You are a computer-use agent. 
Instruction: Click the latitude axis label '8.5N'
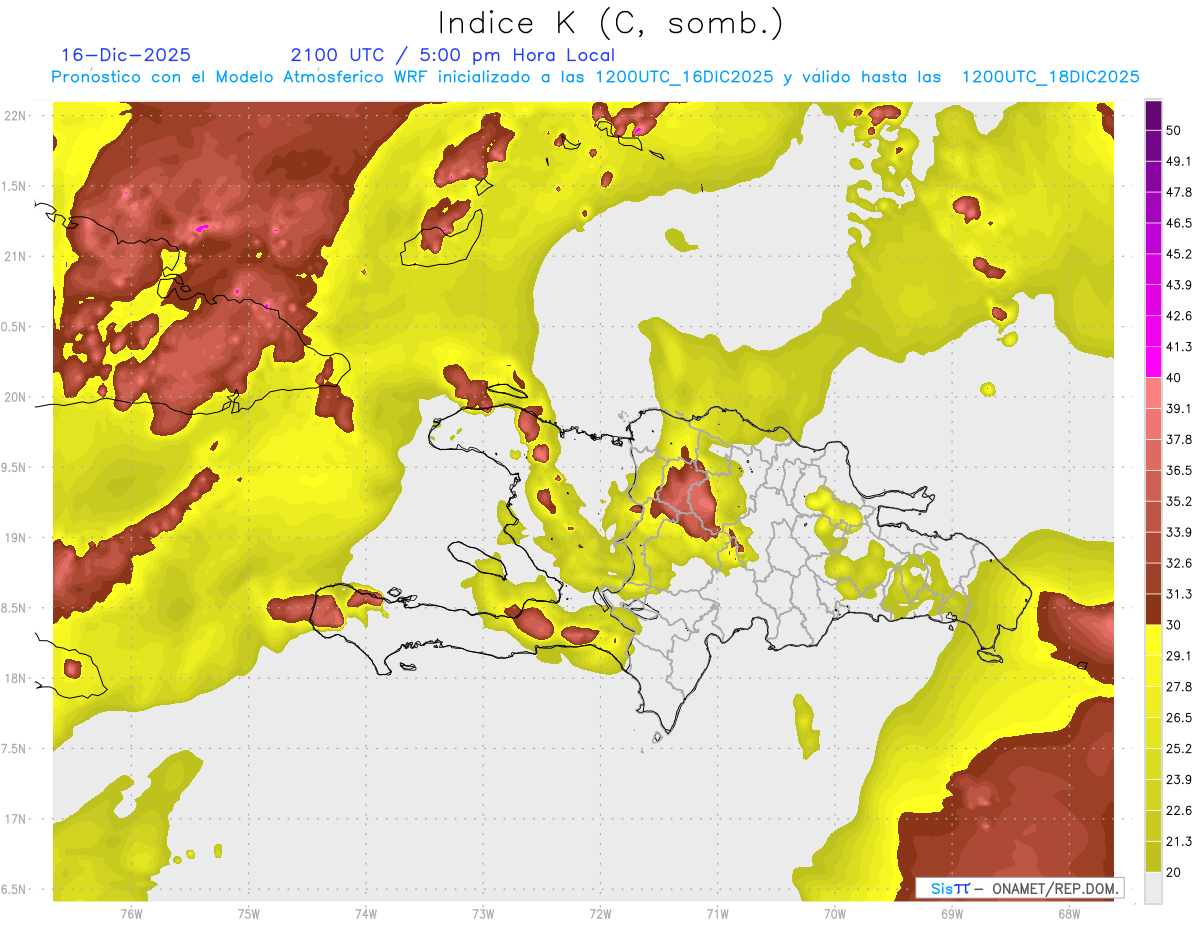tap(15, 608)
